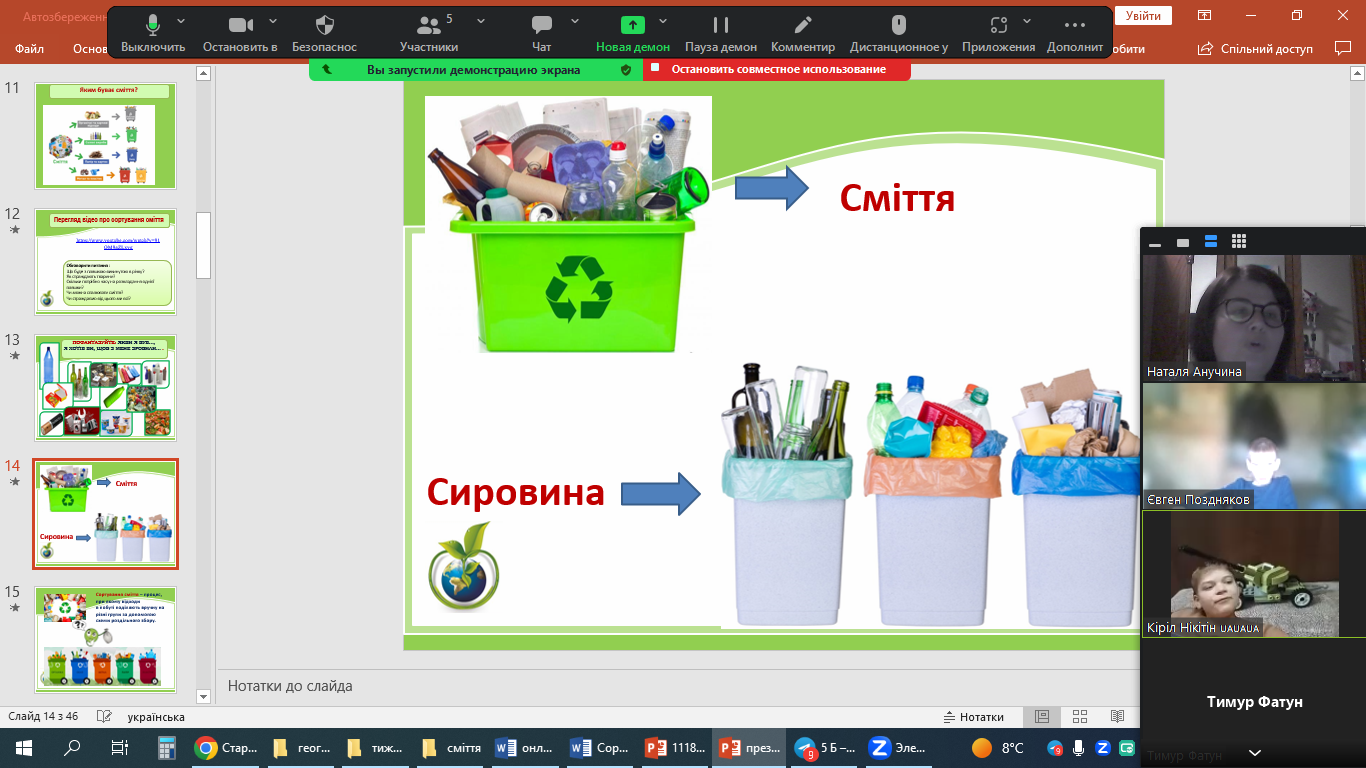Stop Zoom video (Остановить в)

click(x=239, y=34)
